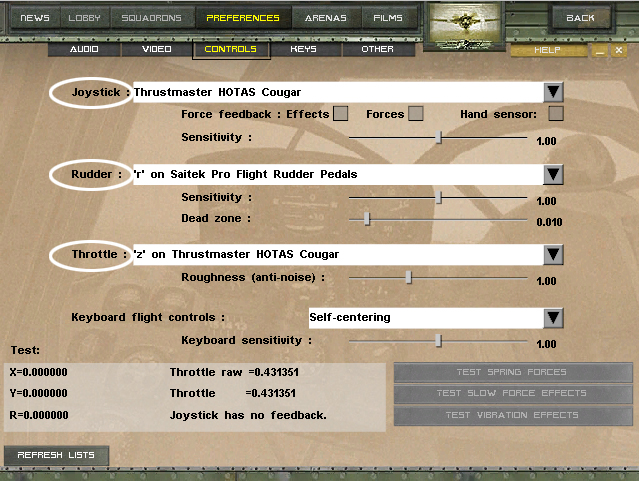Viewport: 639px width, 481px height.
Task: Expand Keyboard flight controls dropdown arrow
Action: (x=553, y=318)
